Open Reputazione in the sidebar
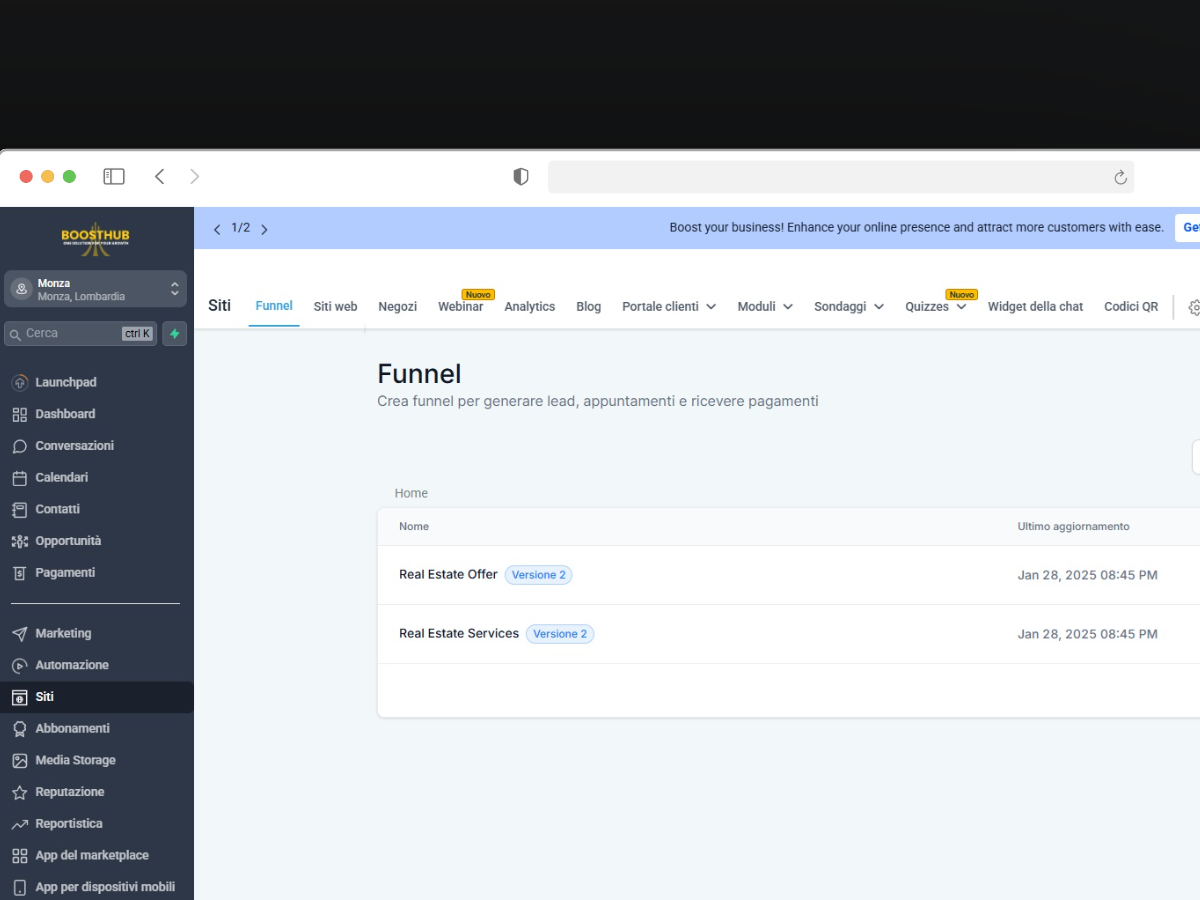 click(x=69, y=792)
